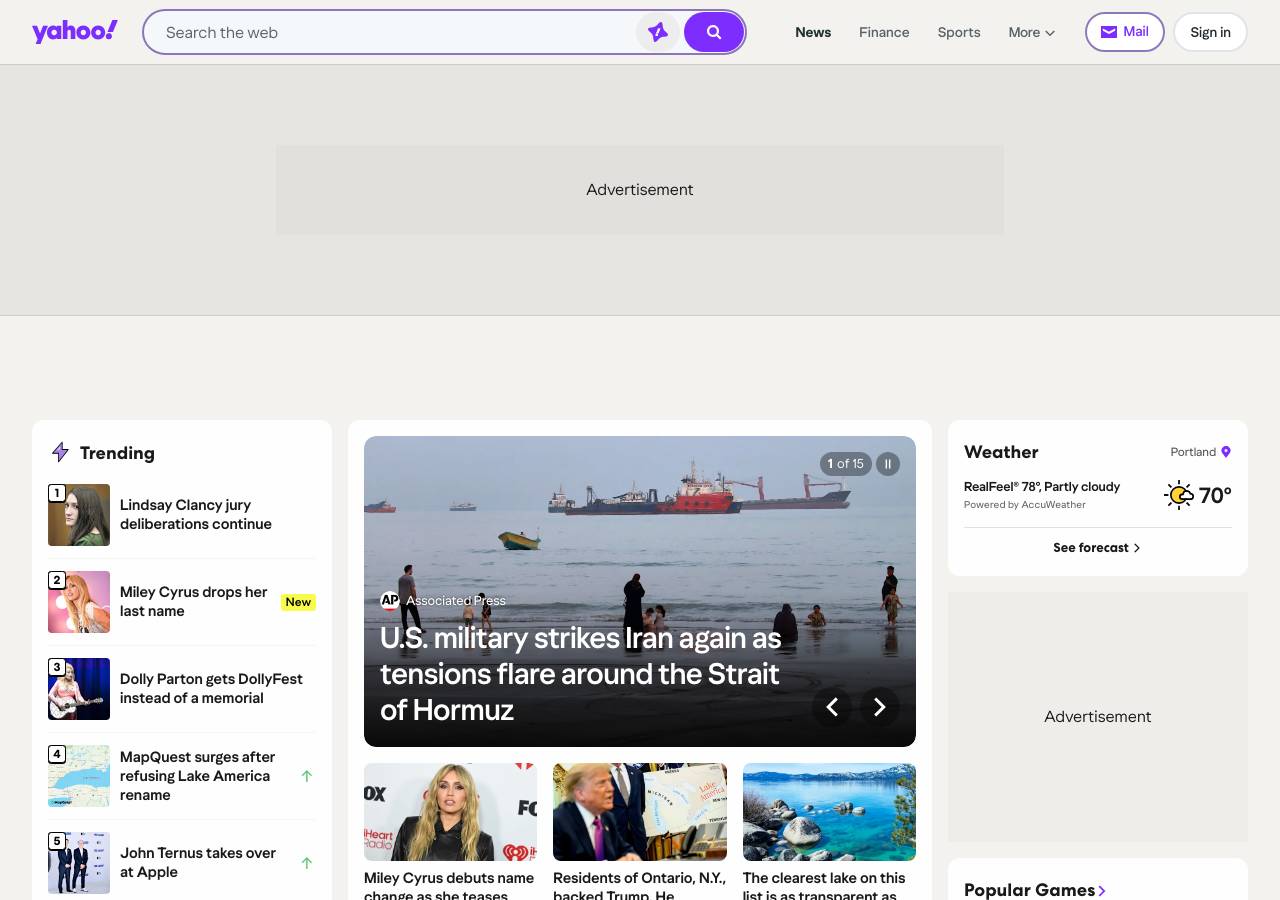The width and height of the screenshot is (1280, 900).
Task: Click the weather location pin icon
Action: tap(1226, 452)
